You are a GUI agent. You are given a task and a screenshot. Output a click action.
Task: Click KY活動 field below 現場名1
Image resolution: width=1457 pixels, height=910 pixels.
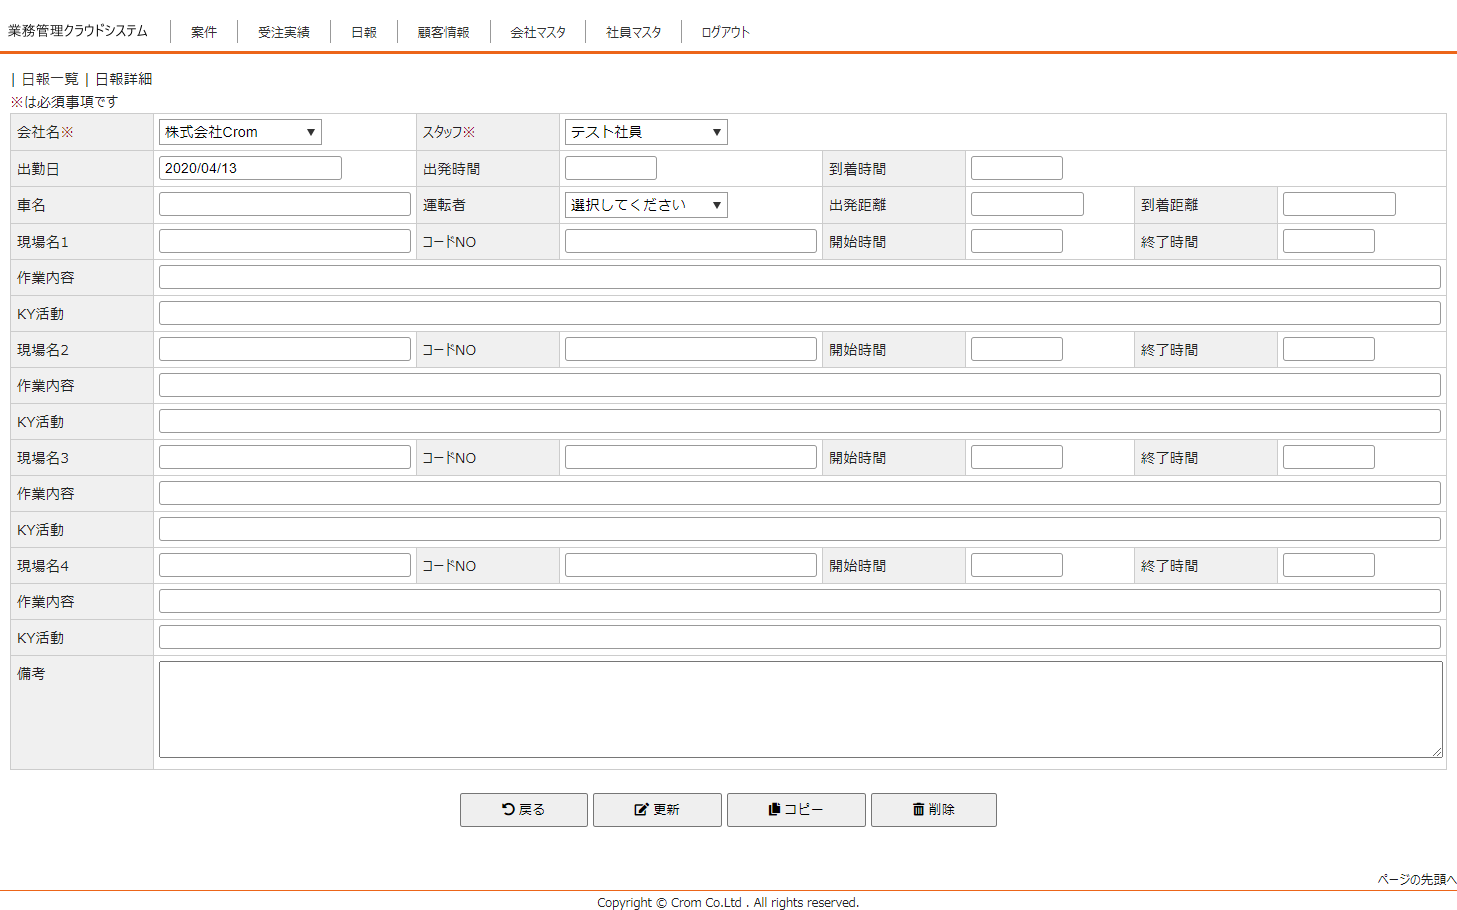(800, 313)
